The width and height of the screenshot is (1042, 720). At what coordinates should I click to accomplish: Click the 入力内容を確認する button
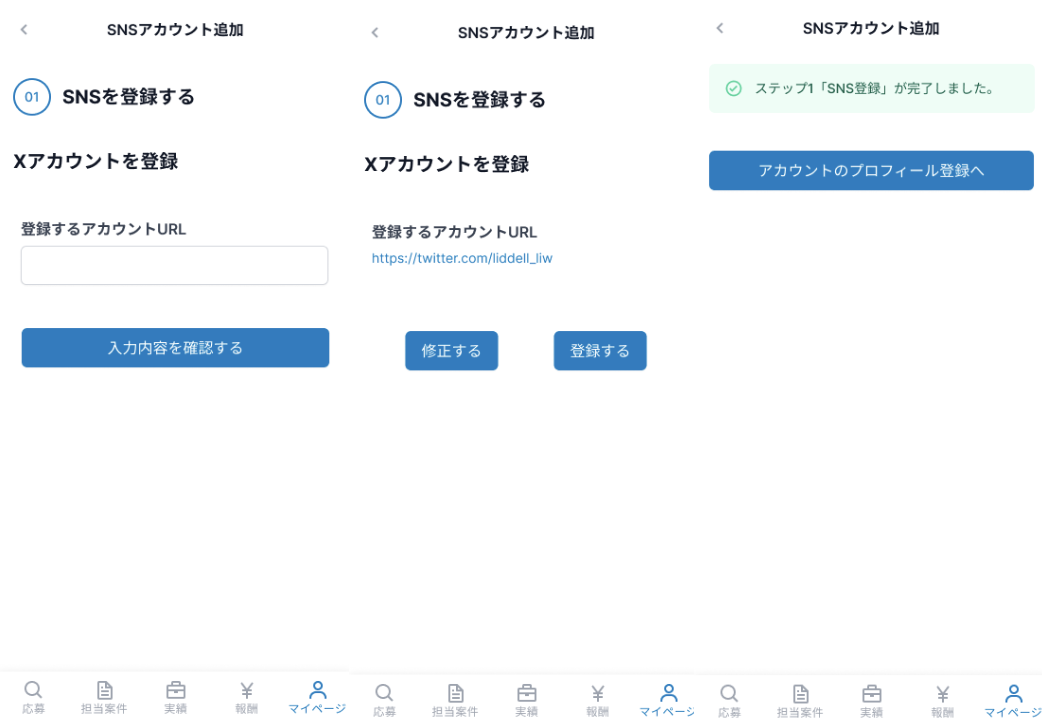[175, 348]
